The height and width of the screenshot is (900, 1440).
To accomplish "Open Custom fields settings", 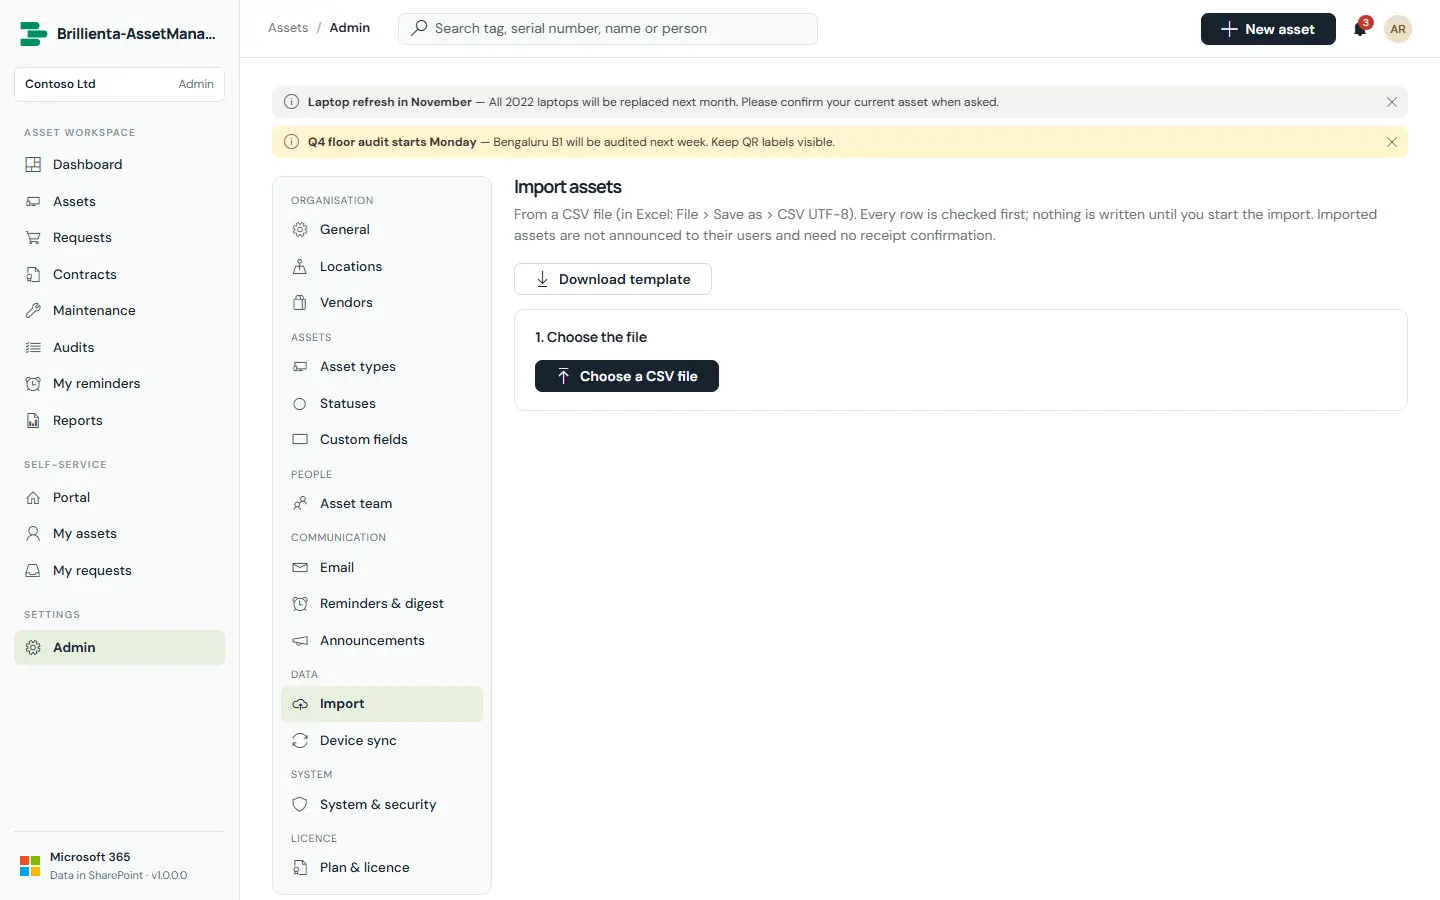I will pyautogui.click(x=382, y=440).
